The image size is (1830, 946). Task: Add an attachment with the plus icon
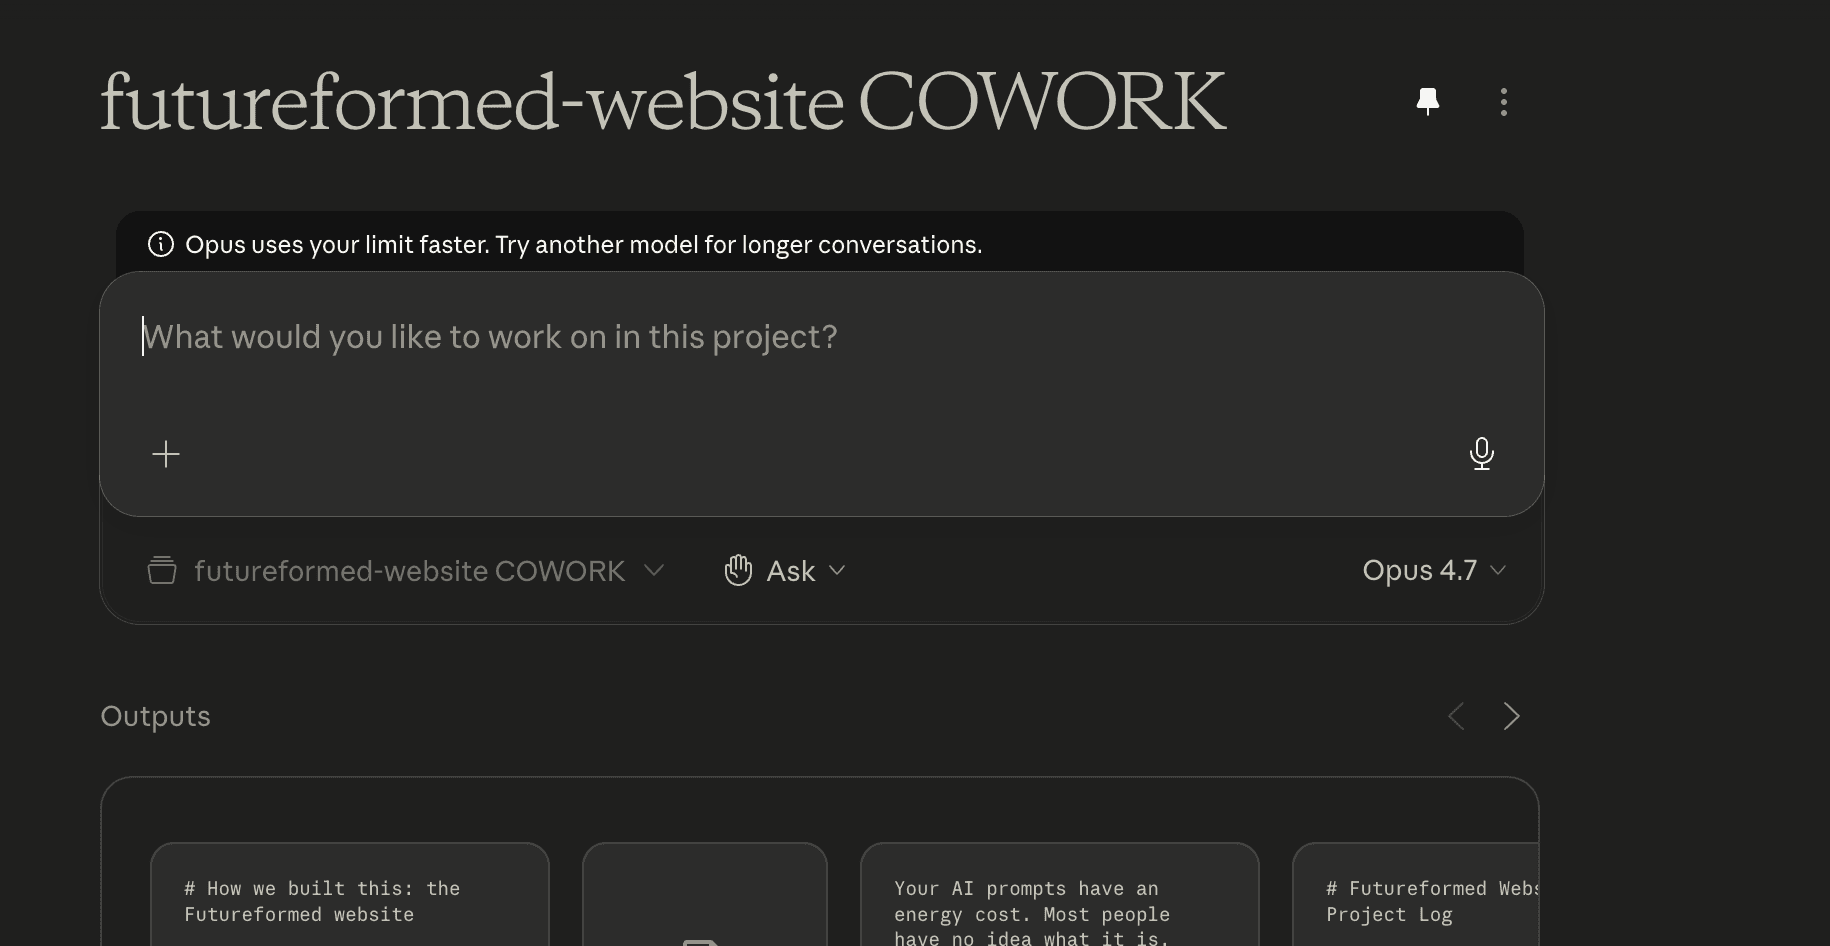point(166,454)
